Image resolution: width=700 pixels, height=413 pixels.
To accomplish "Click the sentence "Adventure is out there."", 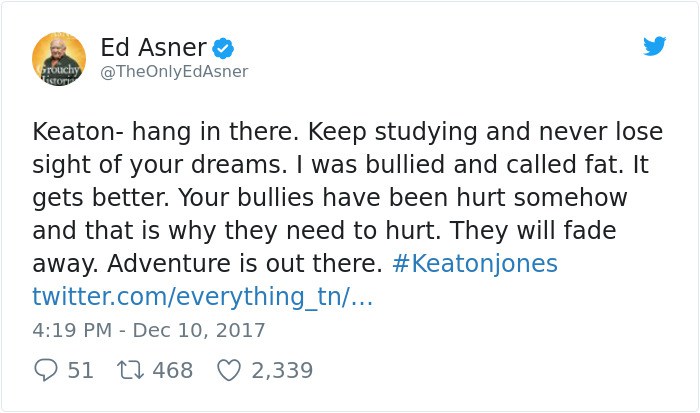I will tap(245, 263).
